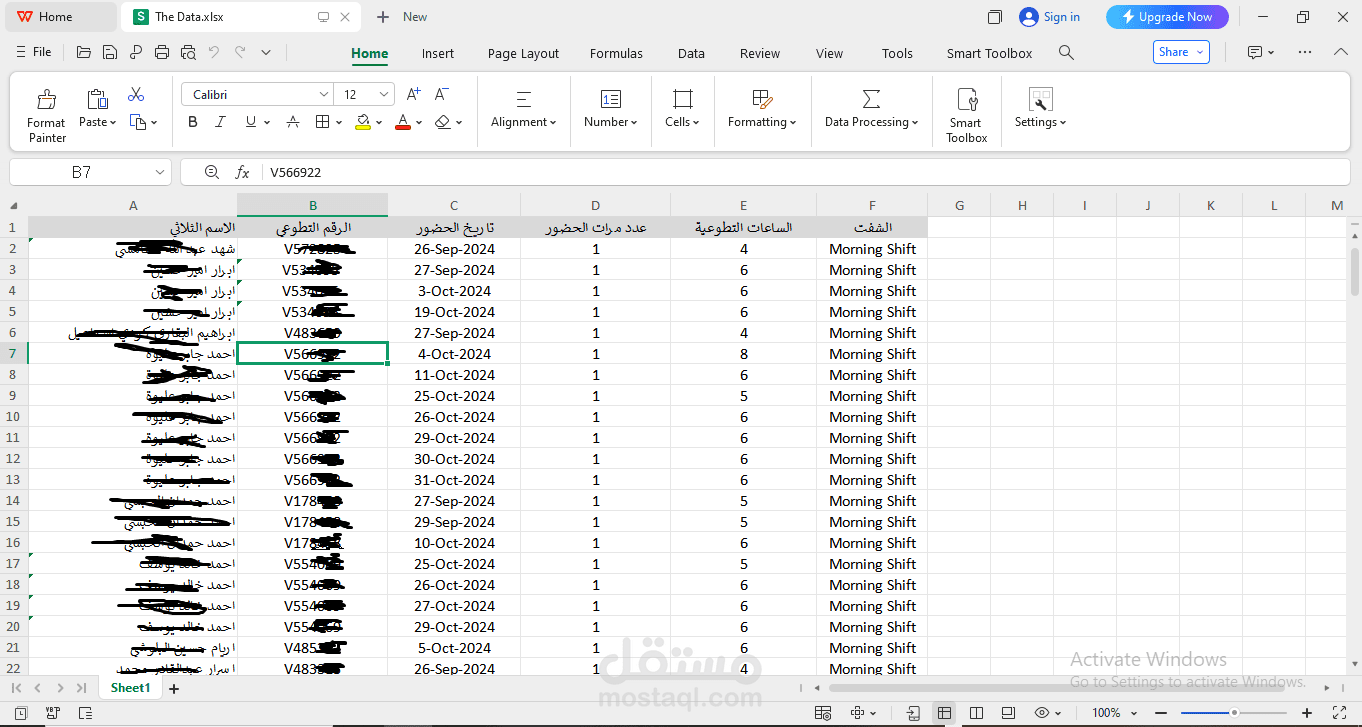
Task: Expand the Calibri font name dropdown
Action: 323,94
